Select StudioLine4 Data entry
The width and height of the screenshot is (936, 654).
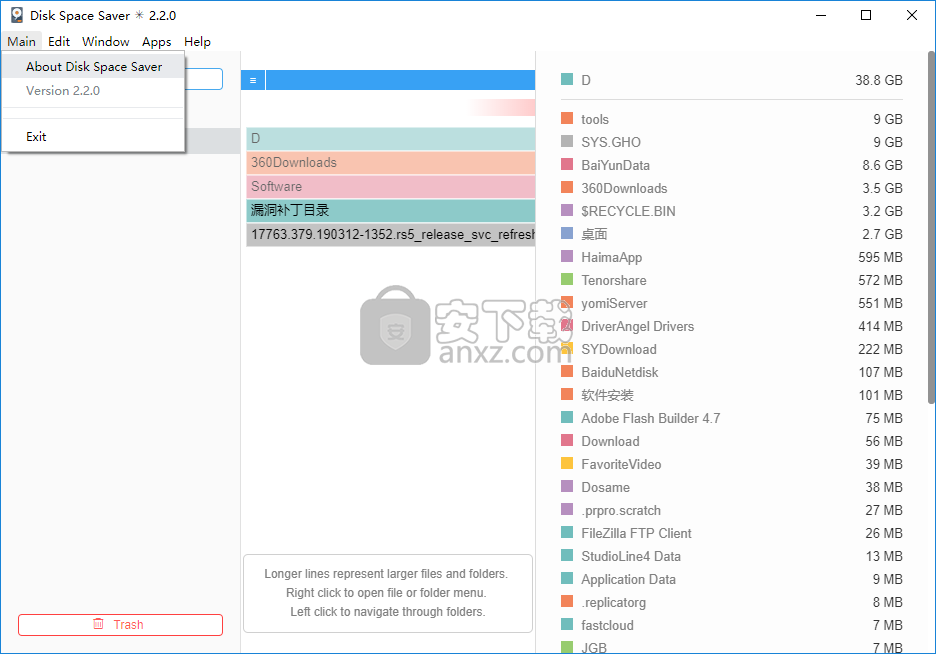[631, 557]
